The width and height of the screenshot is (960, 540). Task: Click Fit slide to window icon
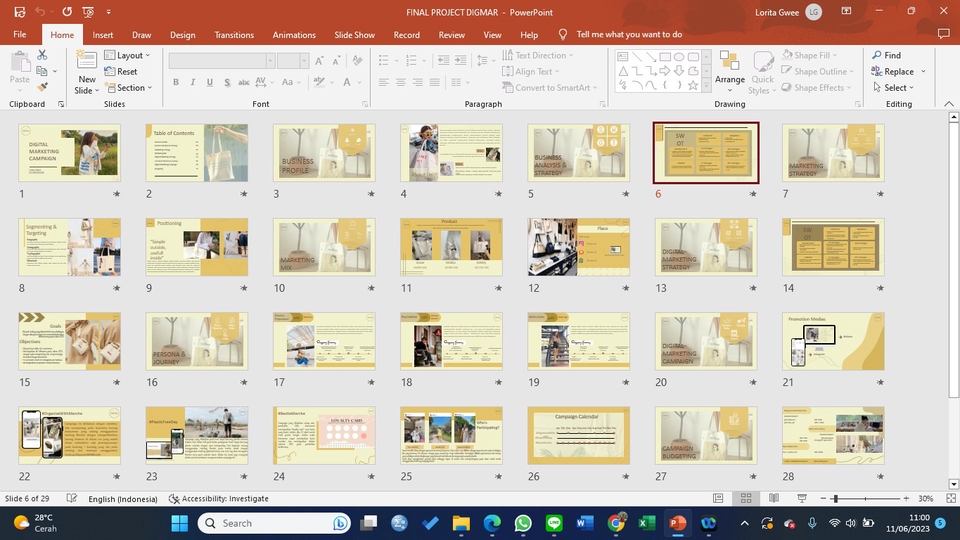click(x=951, y=498)
